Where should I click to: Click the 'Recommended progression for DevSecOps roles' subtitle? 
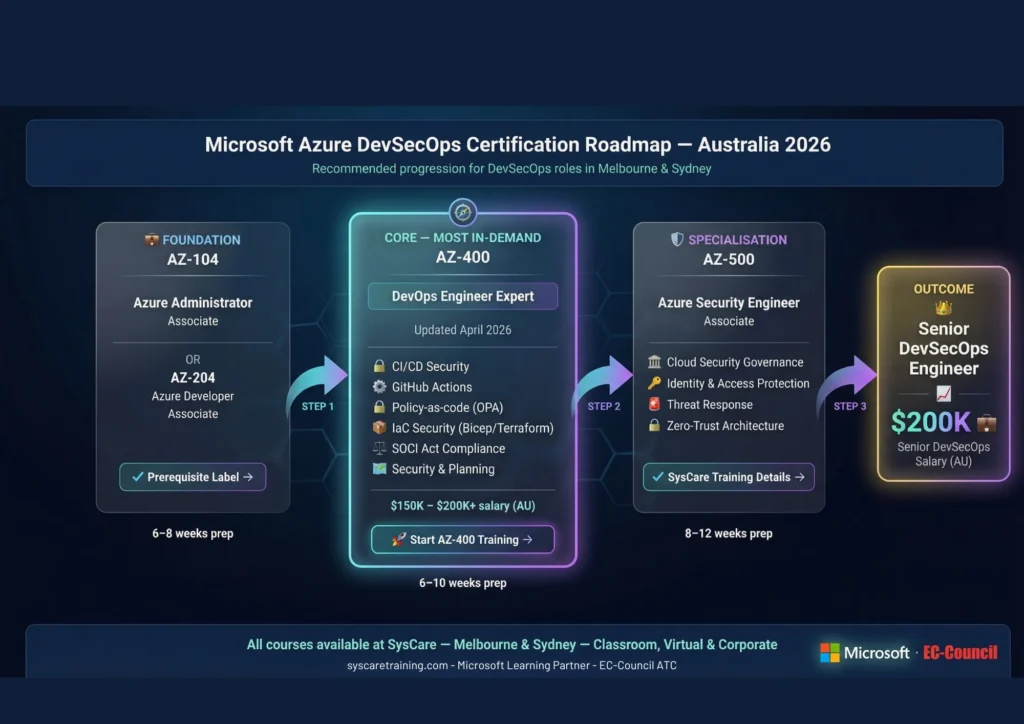[x=511, y=168]
